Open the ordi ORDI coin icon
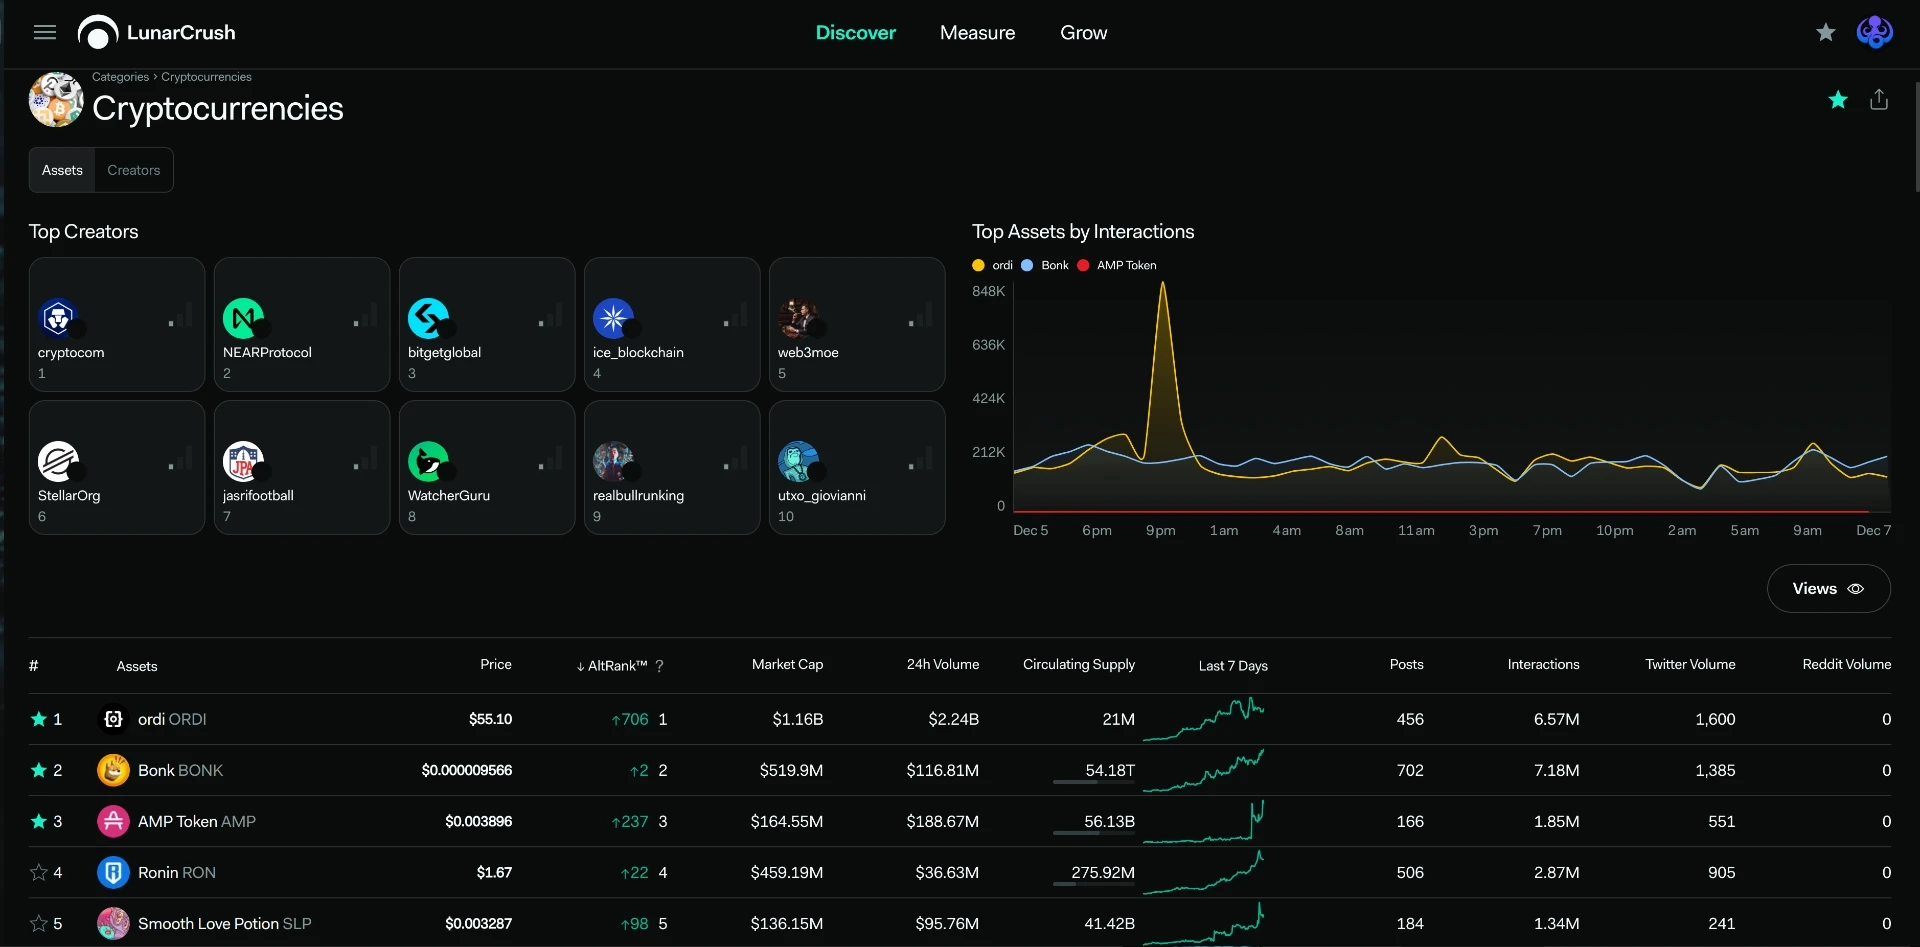Viewport: 1920px width, 947px height. [113, 719]
